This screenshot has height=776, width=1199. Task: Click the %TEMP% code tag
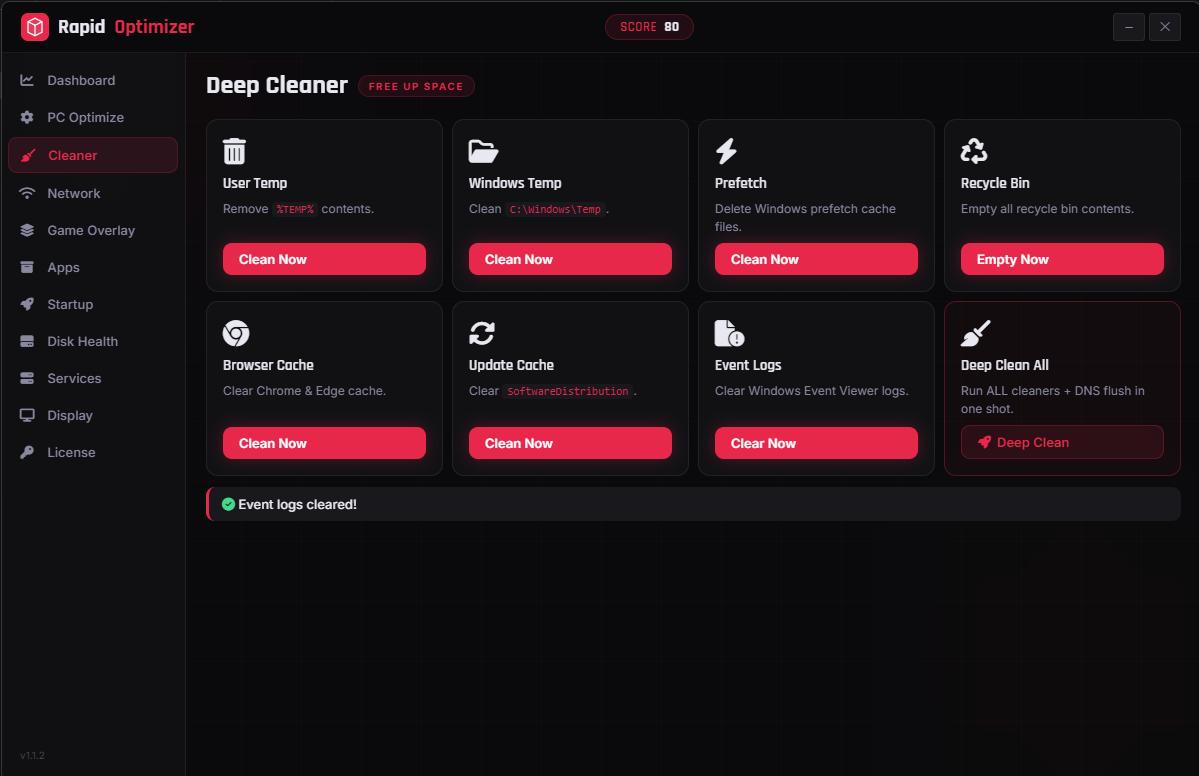[x=295, y=209]
